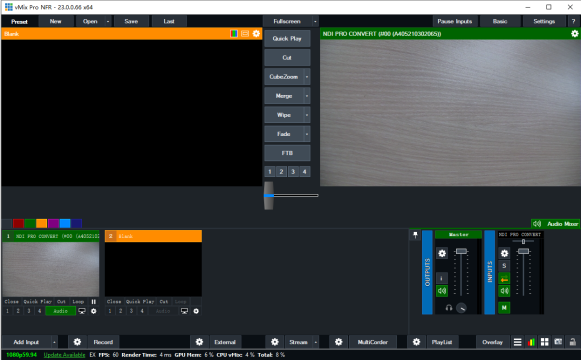Toggle Solo S on NDI PRO CONVERT channel

tap(504, 266)
